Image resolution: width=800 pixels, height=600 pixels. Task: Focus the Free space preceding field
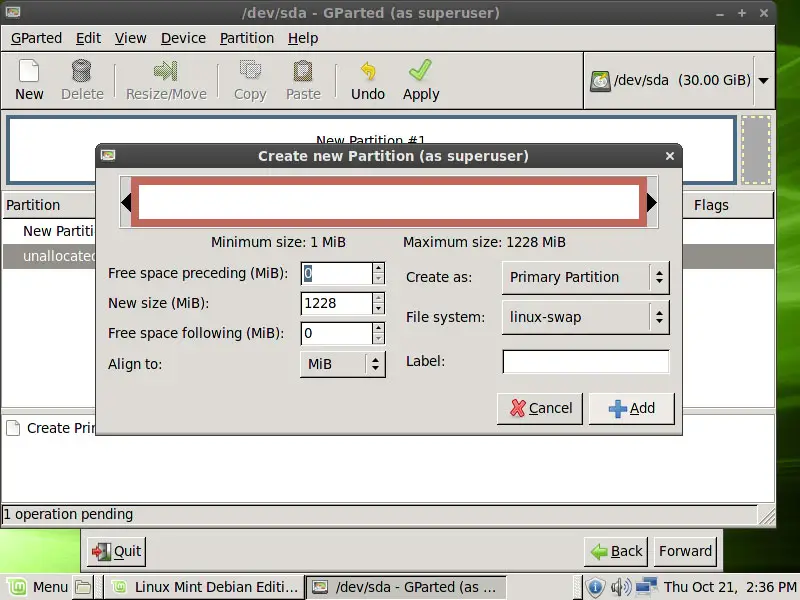click(337, 273)
